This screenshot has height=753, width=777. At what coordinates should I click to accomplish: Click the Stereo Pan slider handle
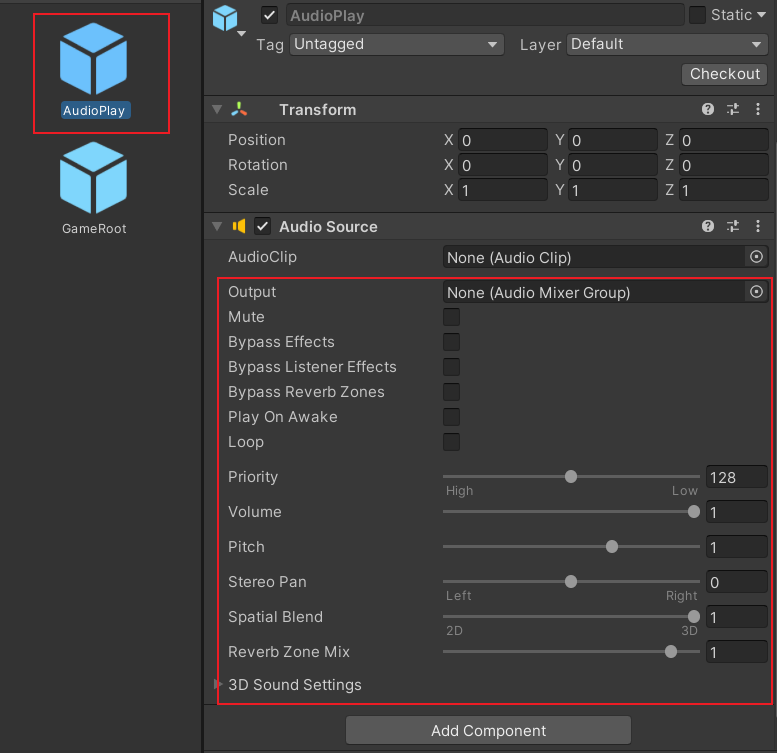coord(571,582)
